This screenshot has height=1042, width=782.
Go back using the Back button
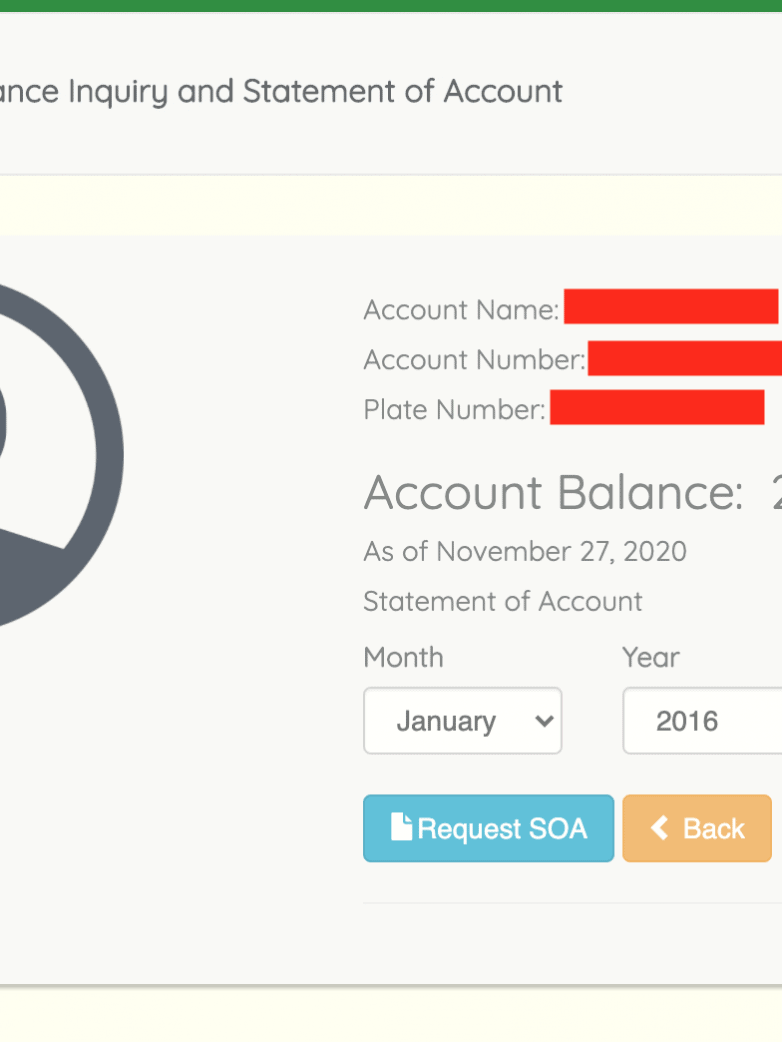(x=697, y=828)
